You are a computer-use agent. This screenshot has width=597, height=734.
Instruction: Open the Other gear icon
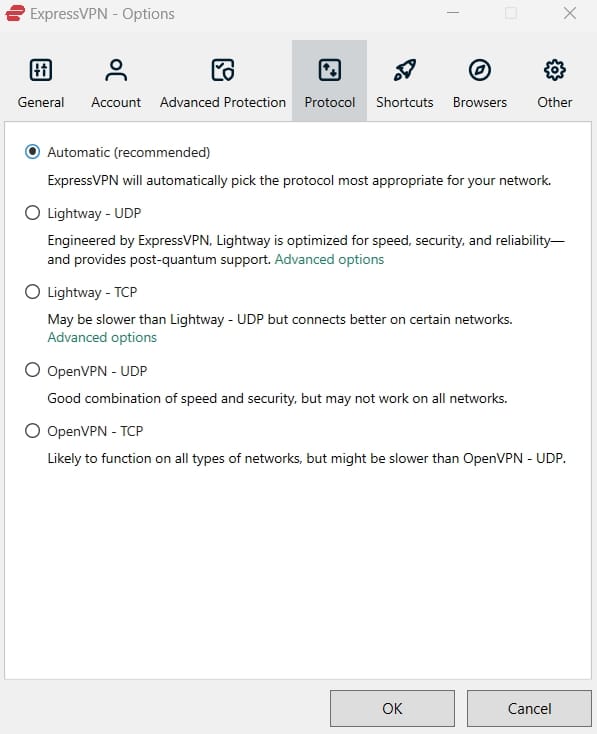(x=554, y=70)
